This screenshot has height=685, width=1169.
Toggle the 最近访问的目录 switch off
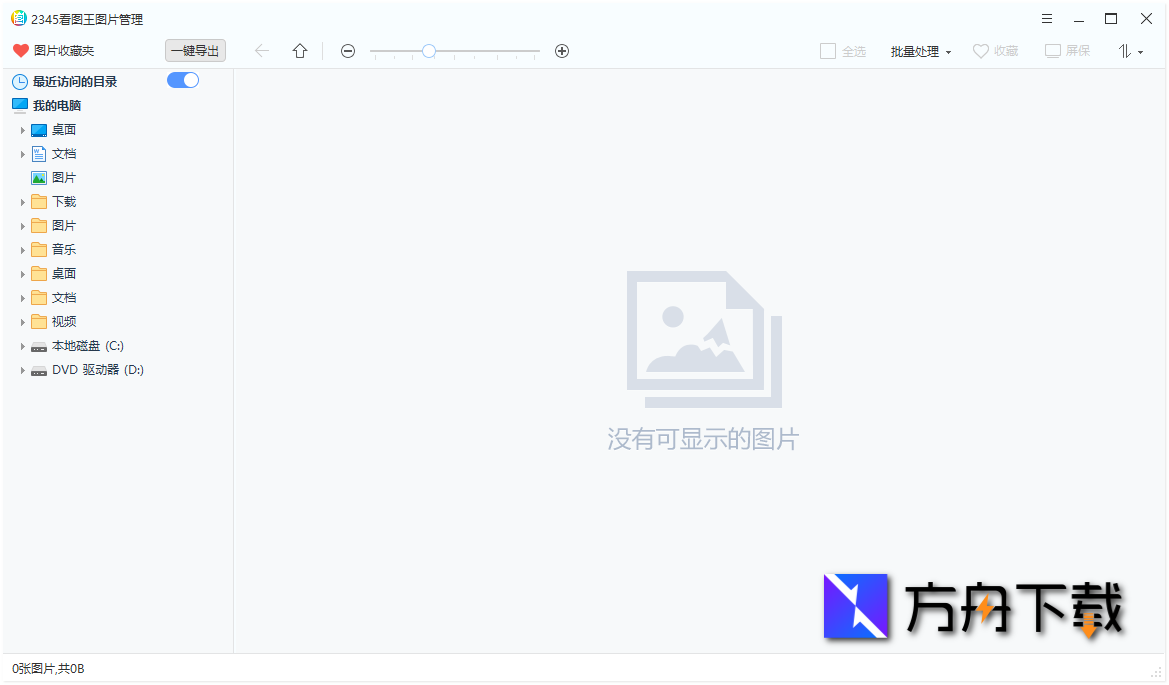point(183,80)
